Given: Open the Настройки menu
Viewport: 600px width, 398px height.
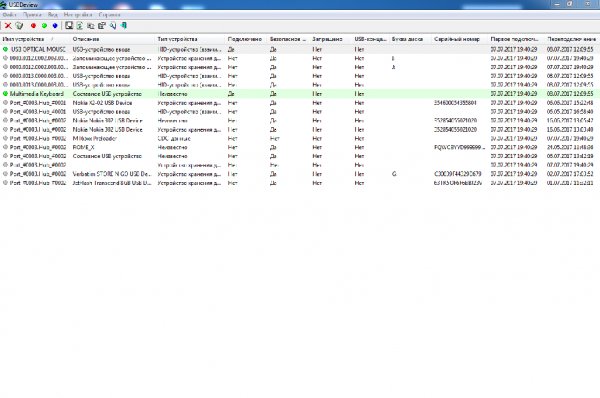Looking at the screenshot, I should pos(78,15).
